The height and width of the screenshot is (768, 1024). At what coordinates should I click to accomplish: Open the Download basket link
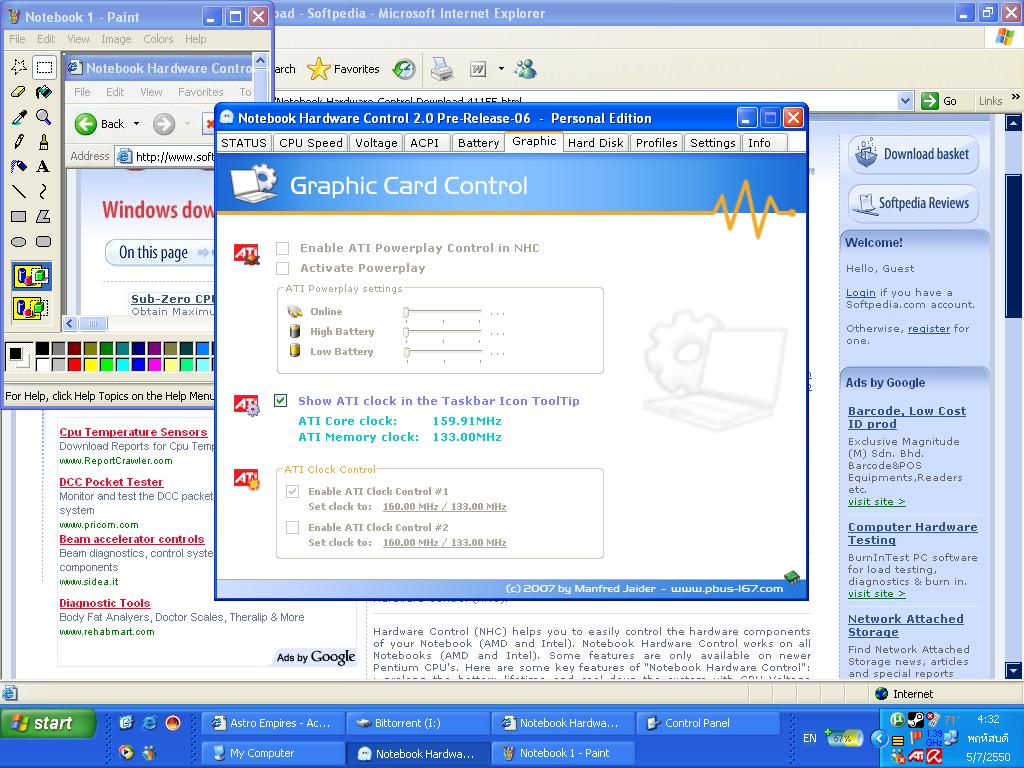(x=914, y=154)
